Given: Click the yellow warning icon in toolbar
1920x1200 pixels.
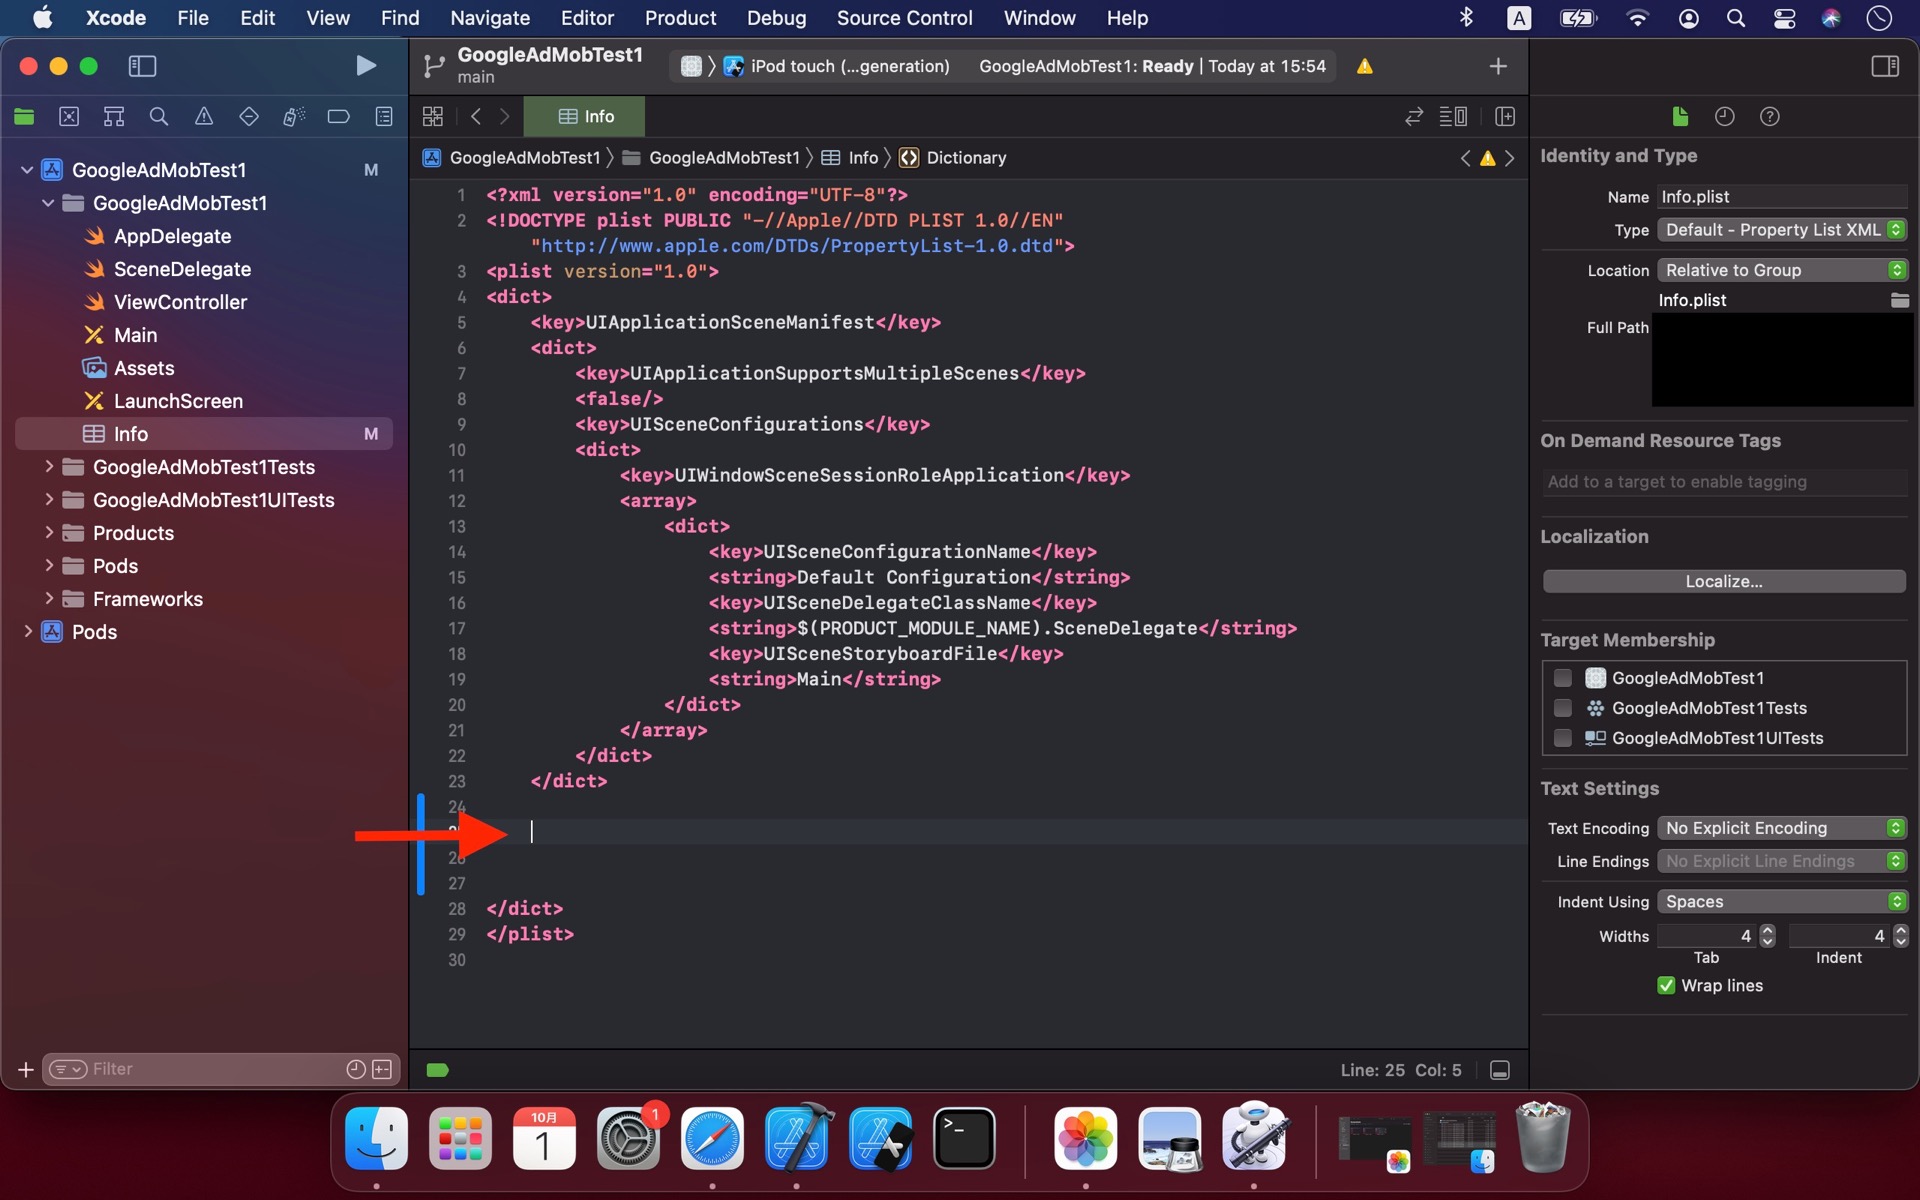Looking at the screenshot, I should [1365, 66].
